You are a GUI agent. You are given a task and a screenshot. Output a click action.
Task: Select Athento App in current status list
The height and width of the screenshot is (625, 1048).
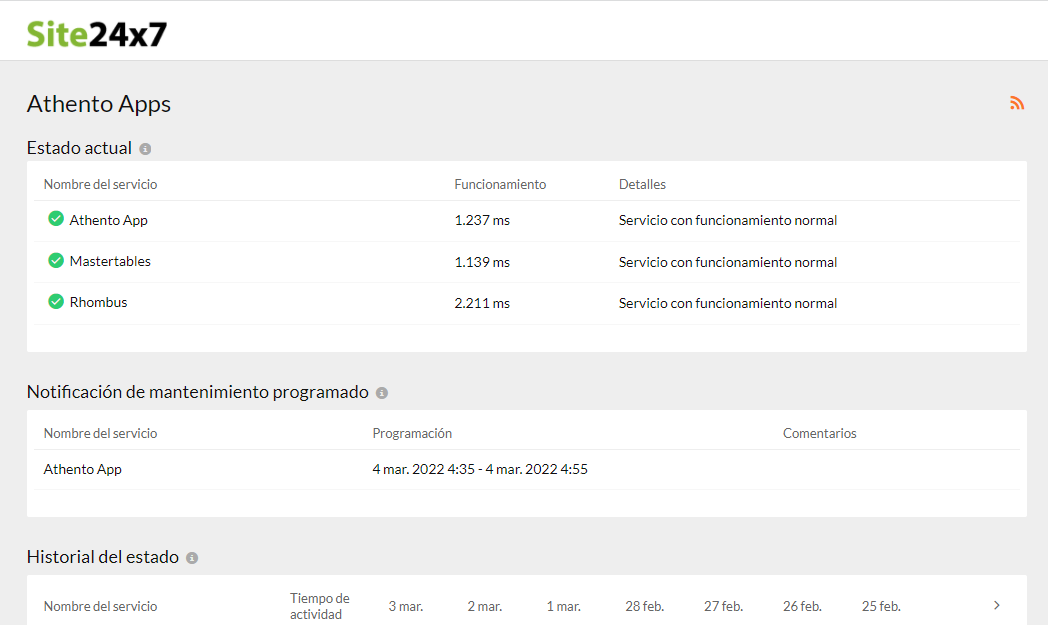(x=108, y=220)
